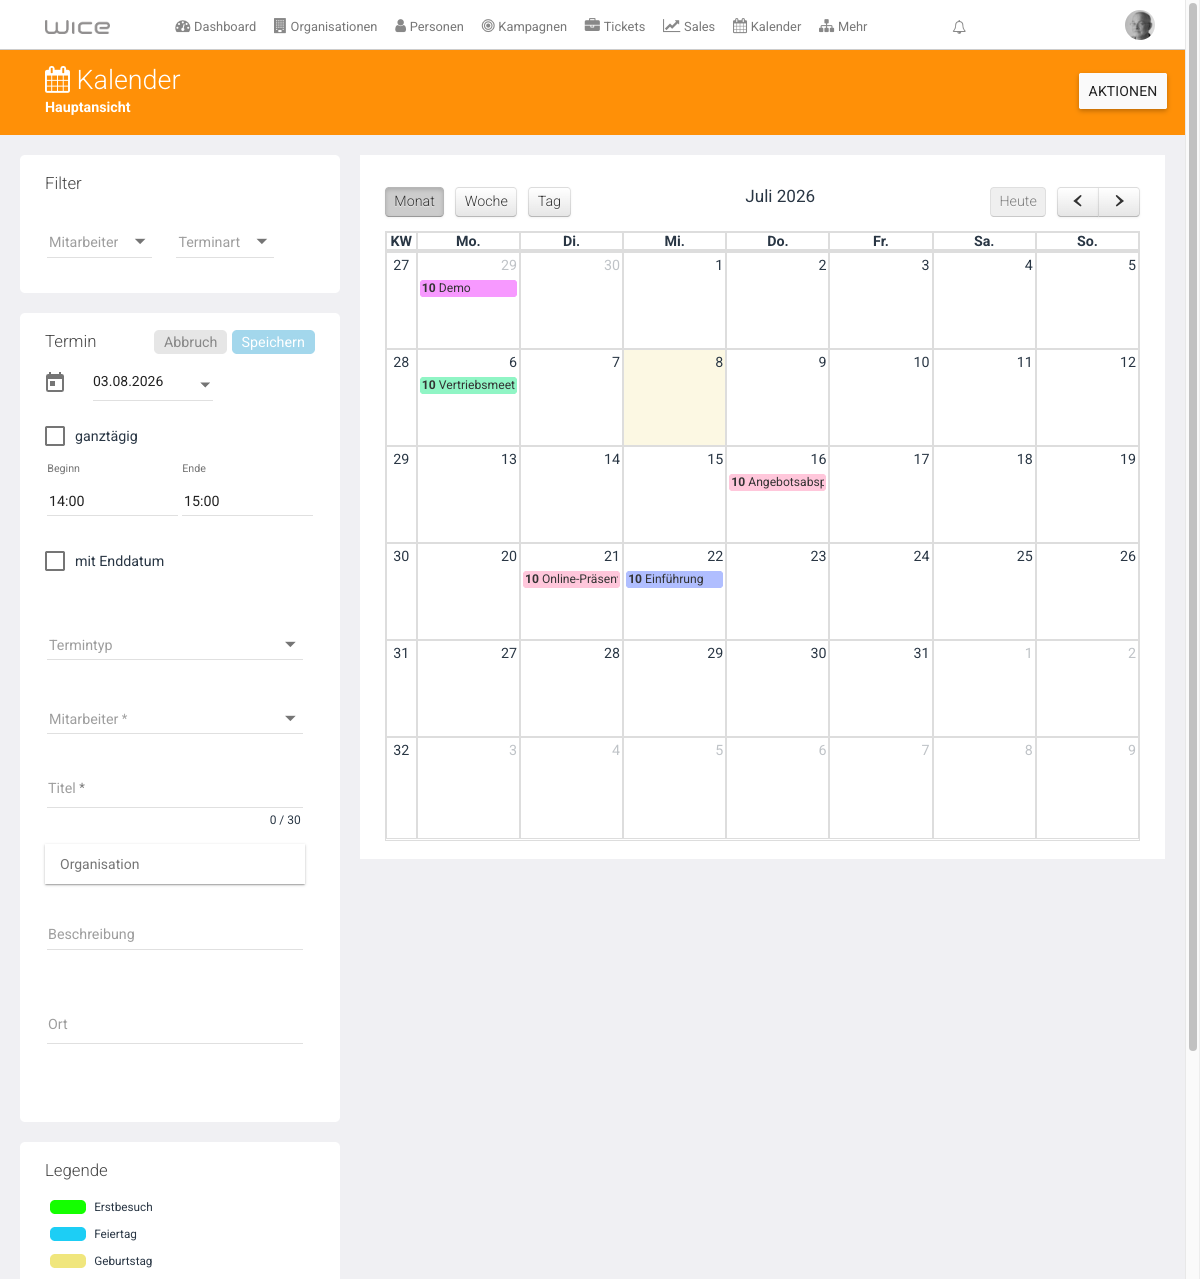Go to previous month with left arrow
This screenshot has height=1279, width=1200.
tap(1078, 201)
